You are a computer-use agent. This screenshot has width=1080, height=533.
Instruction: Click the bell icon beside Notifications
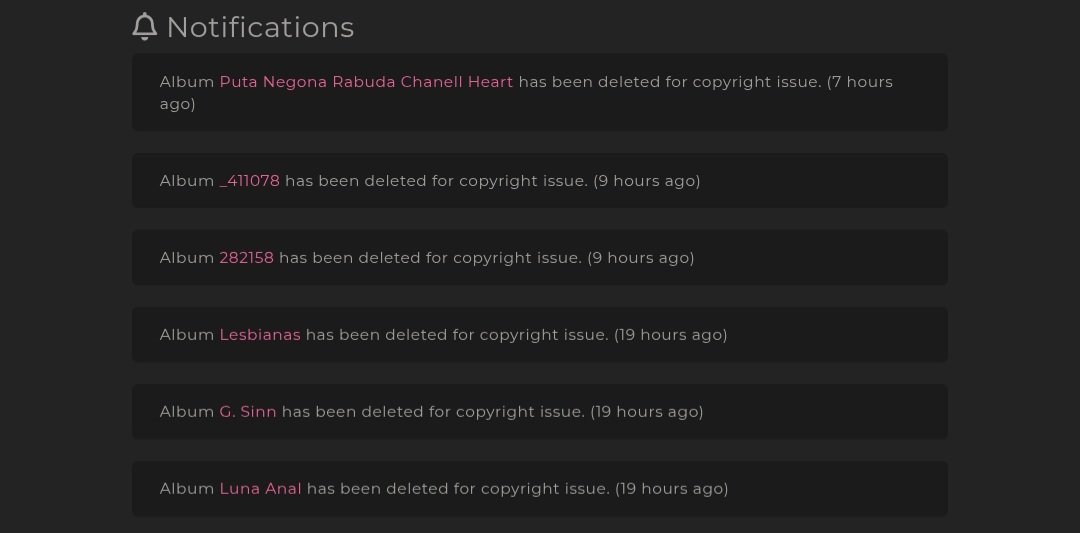[x=145, y=27]
